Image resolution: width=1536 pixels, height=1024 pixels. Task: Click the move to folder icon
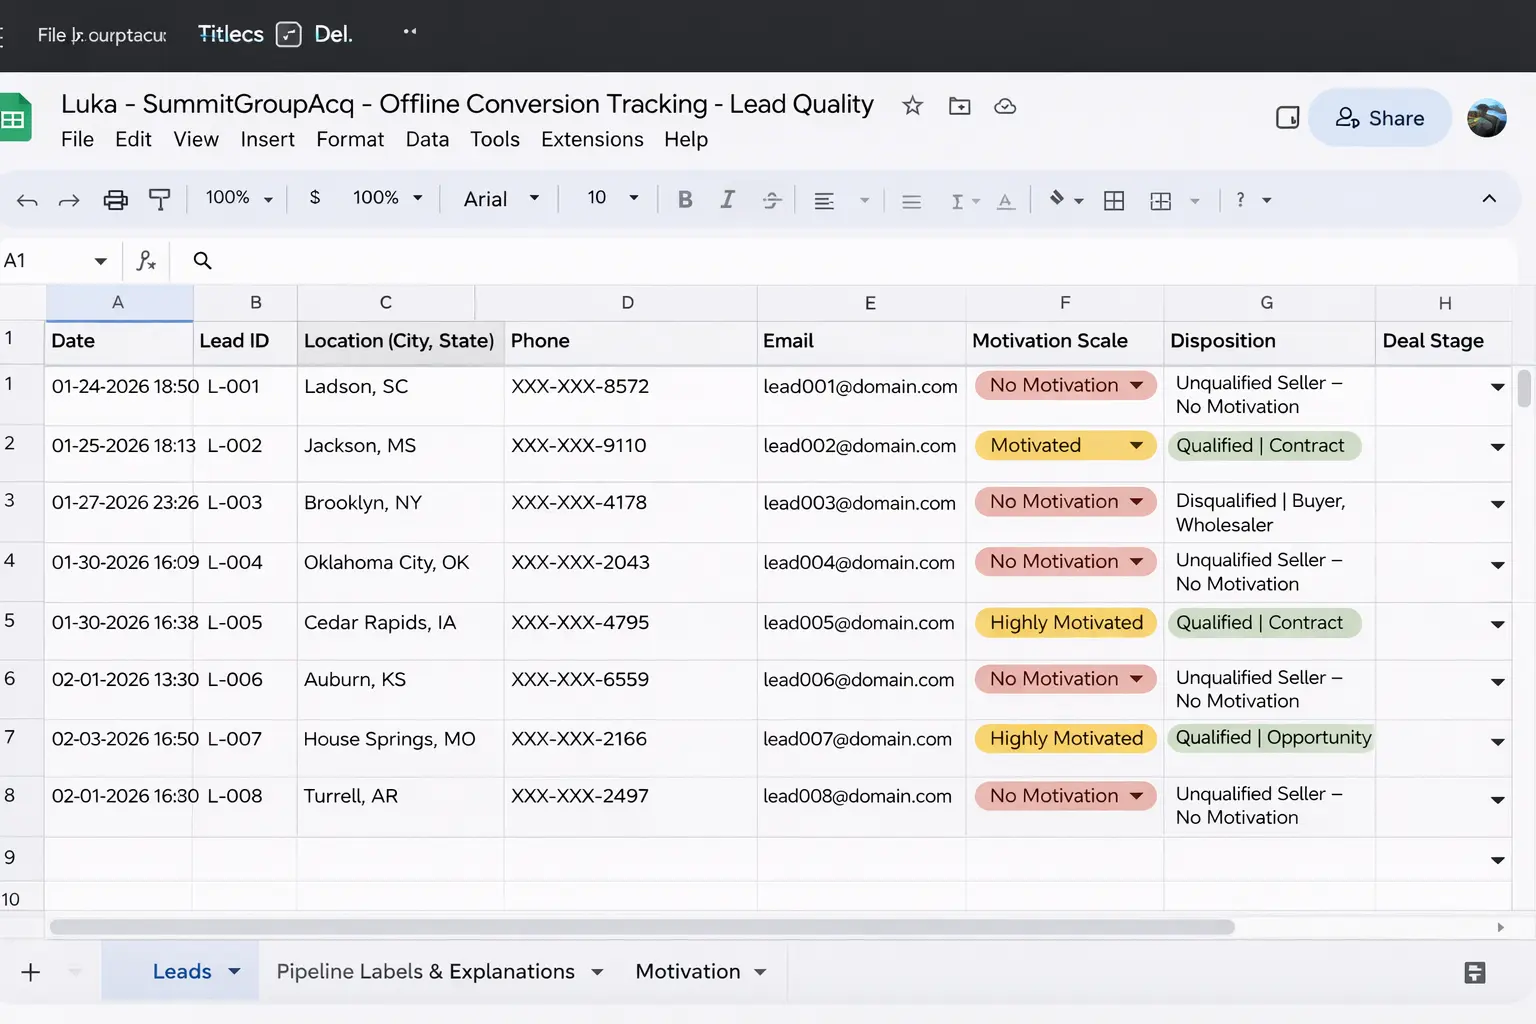960,106
